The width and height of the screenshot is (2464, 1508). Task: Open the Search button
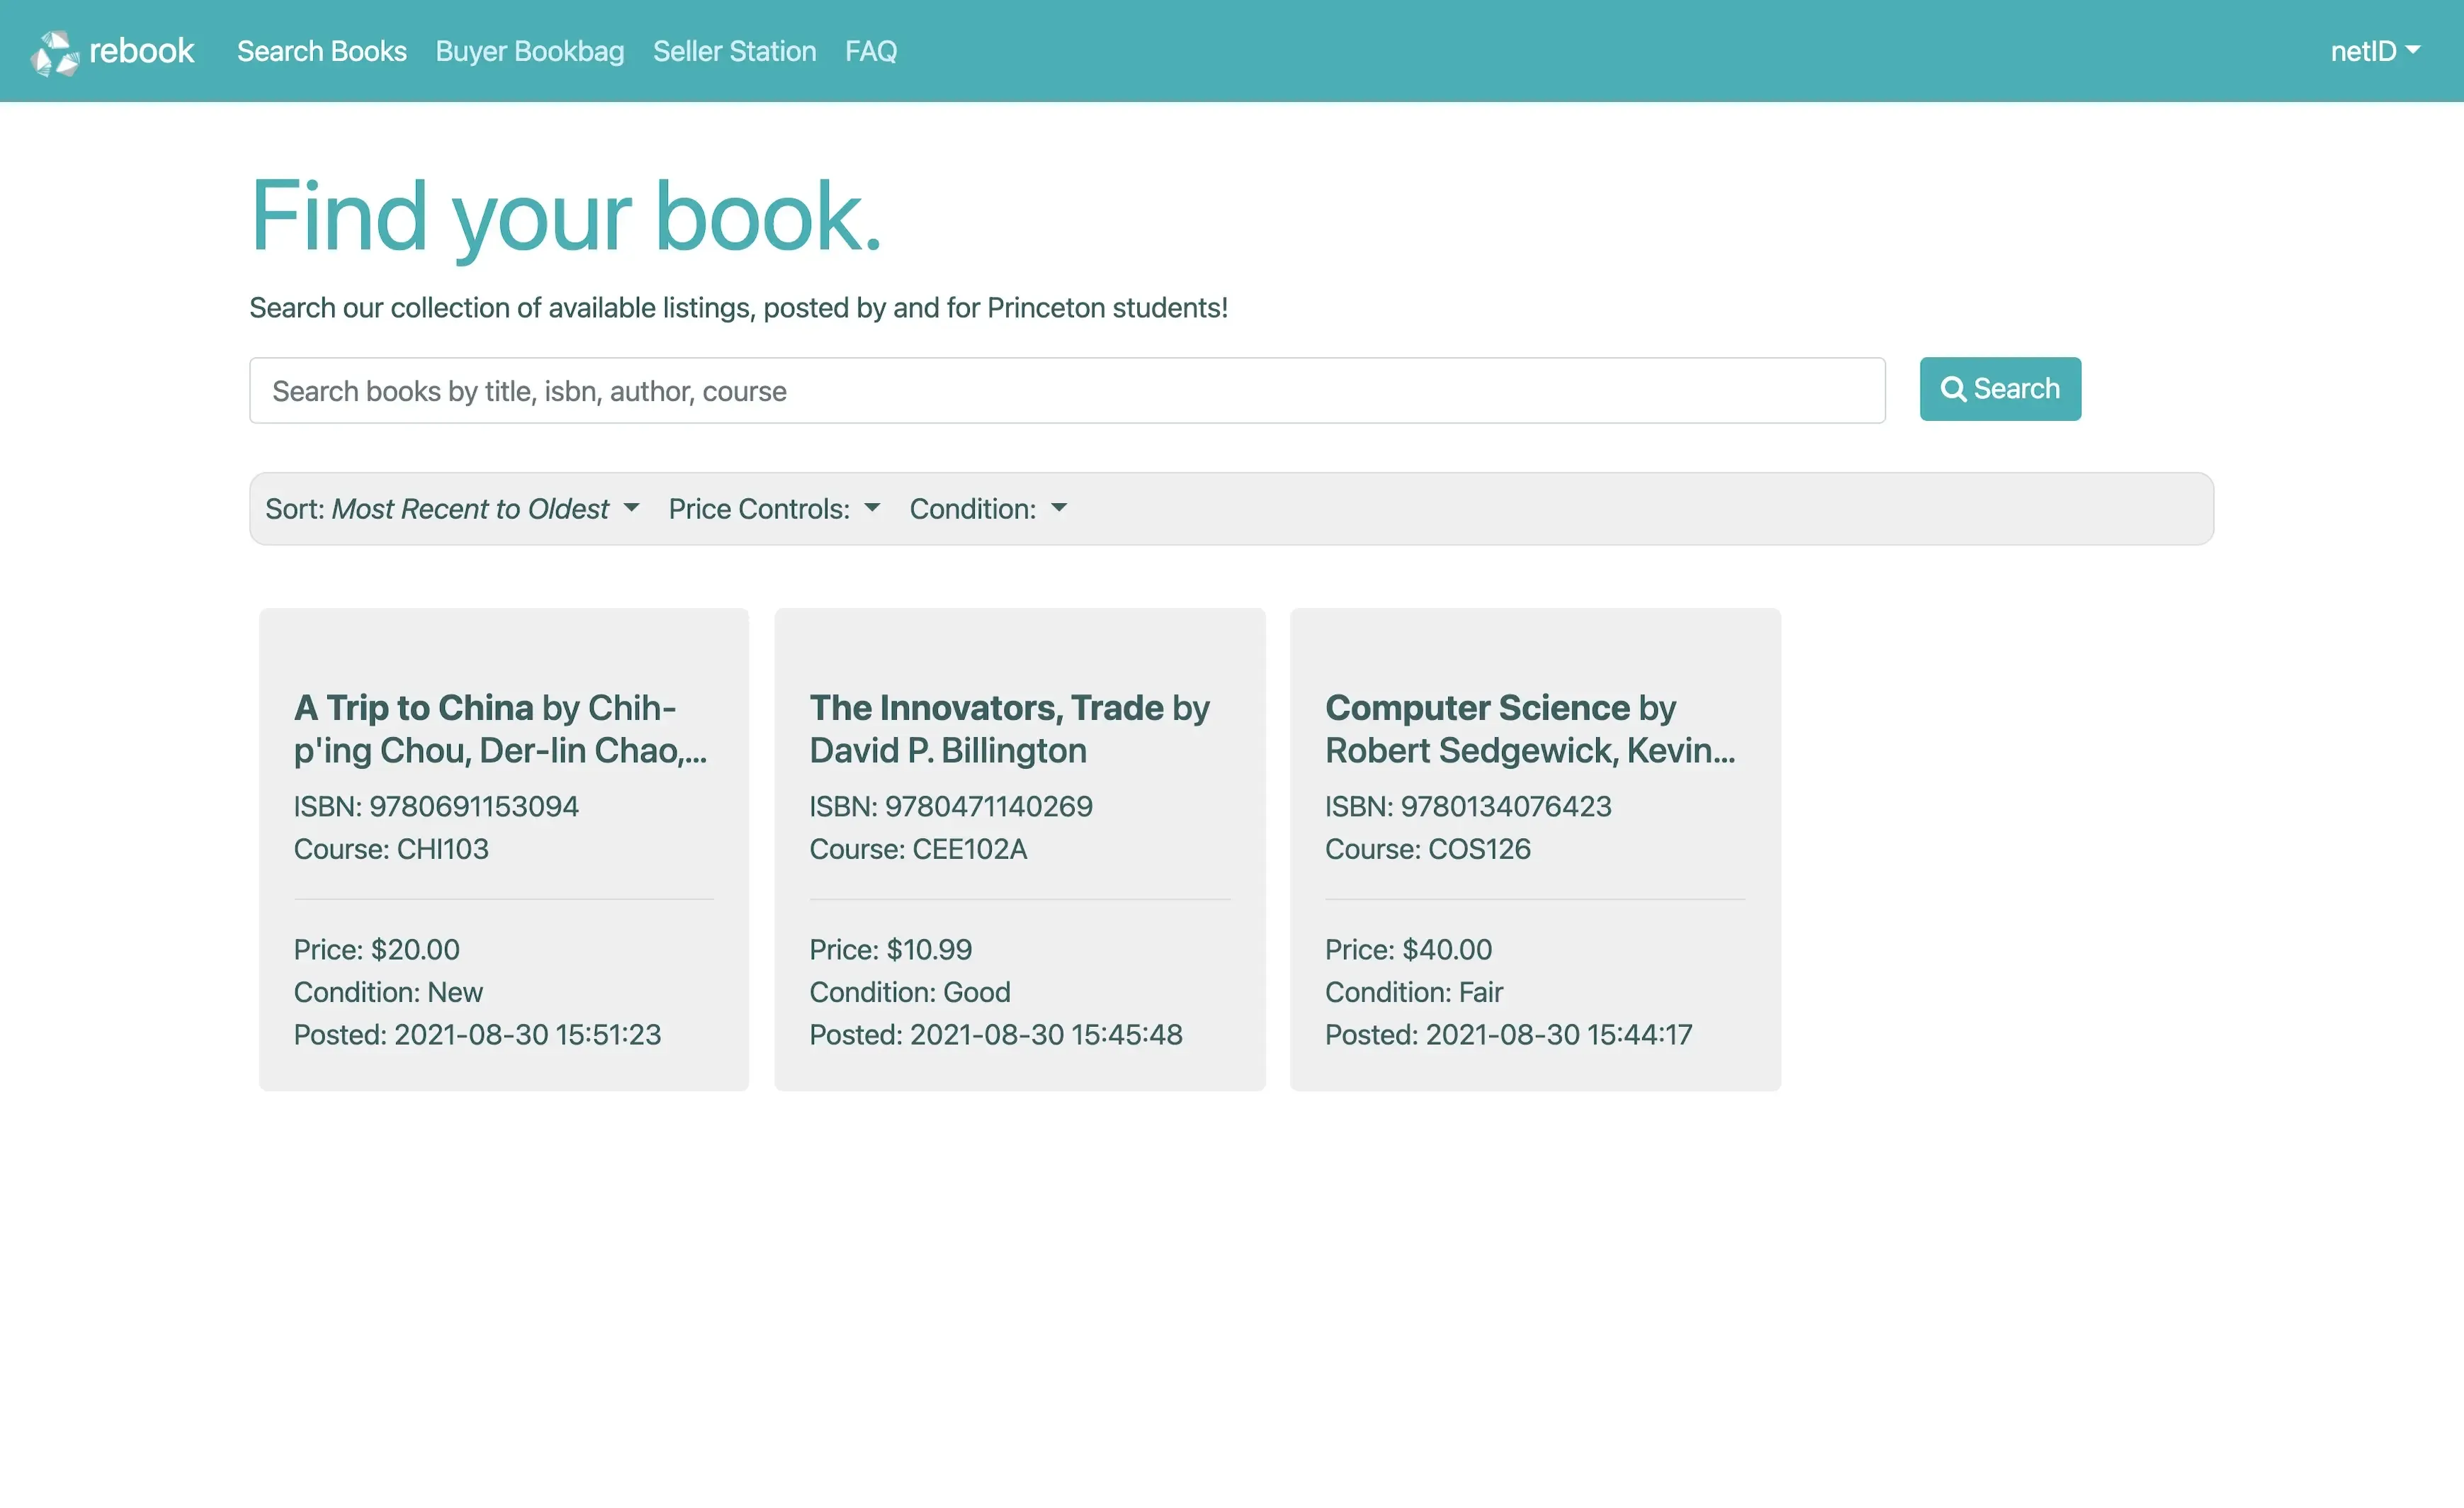pos(2000,389)
